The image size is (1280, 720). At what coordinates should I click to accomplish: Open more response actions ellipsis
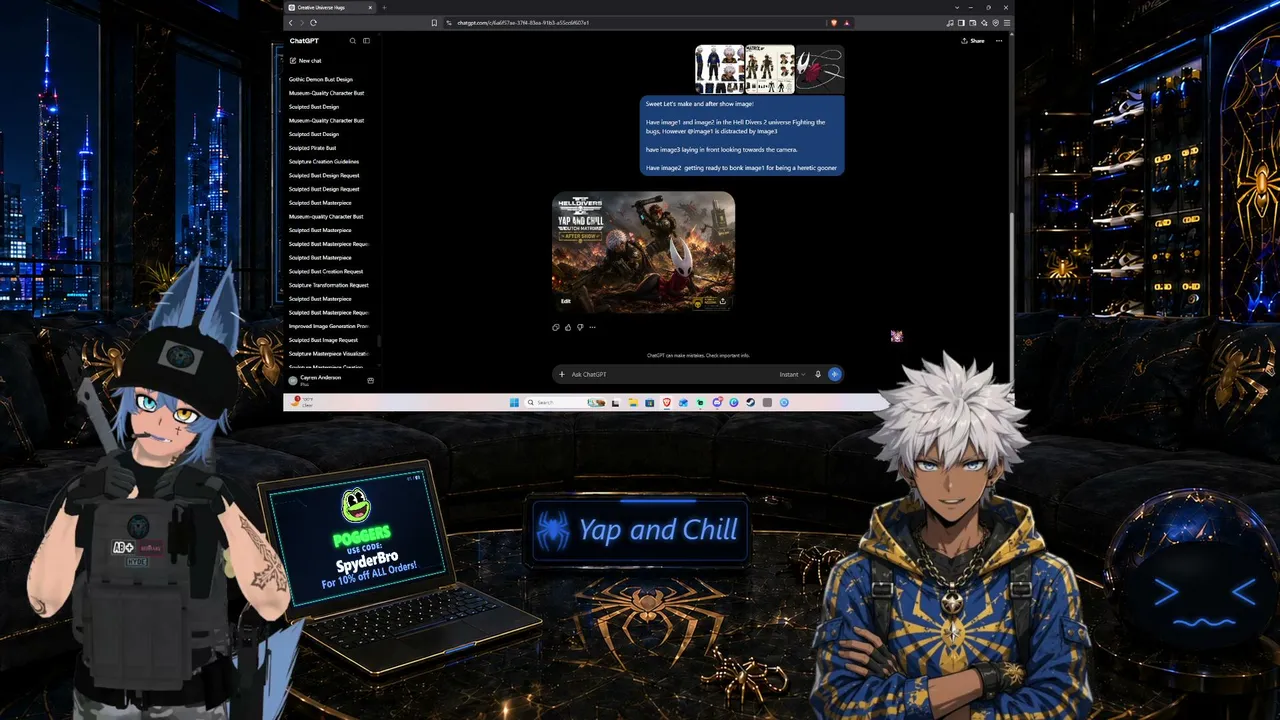pyautogui.click(x=592, y=327)
